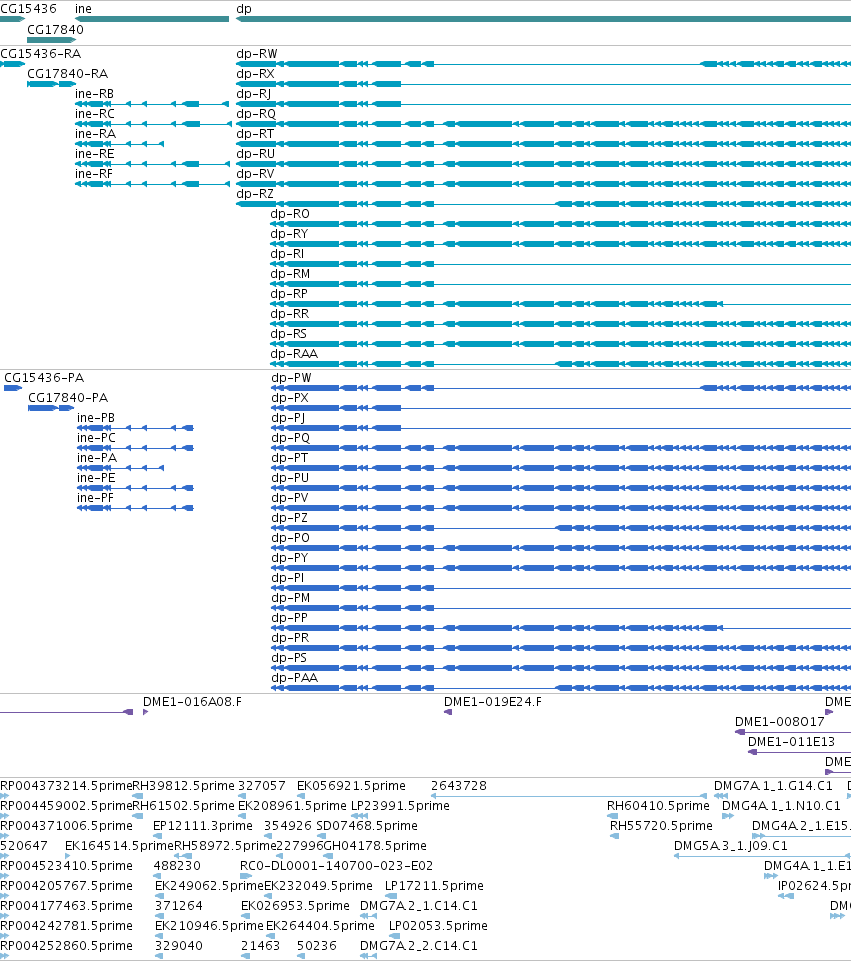Click protein dp-PX

pyautogui.click(x=290, y=398)
